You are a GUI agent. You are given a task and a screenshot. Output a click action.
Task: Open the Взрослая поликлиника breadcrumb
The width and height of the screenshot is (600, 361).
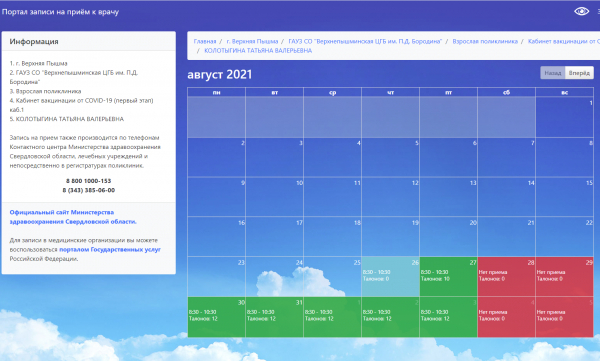[x=485, y=41]
